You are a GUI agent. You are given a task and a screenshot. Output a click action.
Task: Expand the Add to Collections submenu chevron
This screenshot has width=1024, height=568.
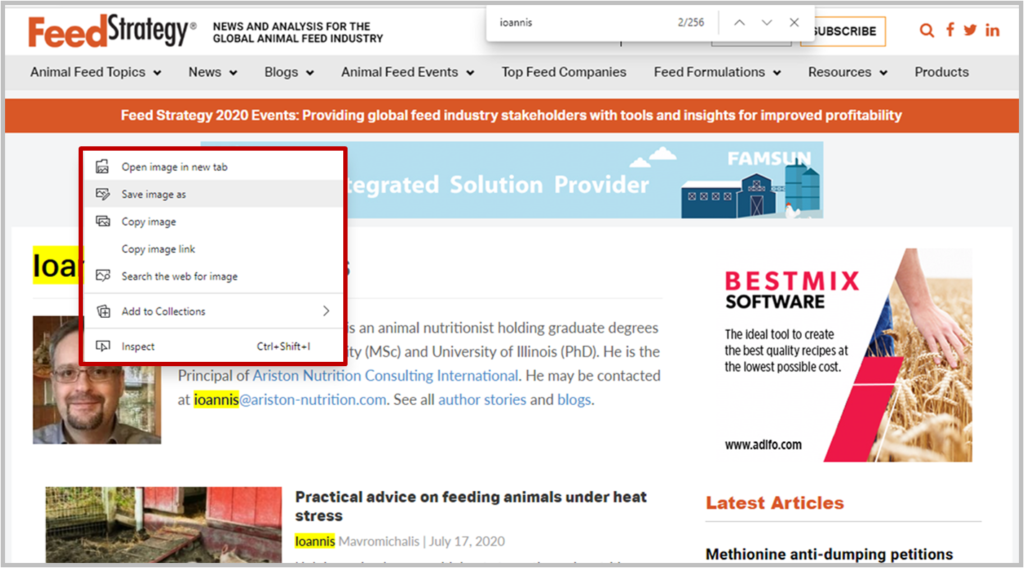coord(326,311)
